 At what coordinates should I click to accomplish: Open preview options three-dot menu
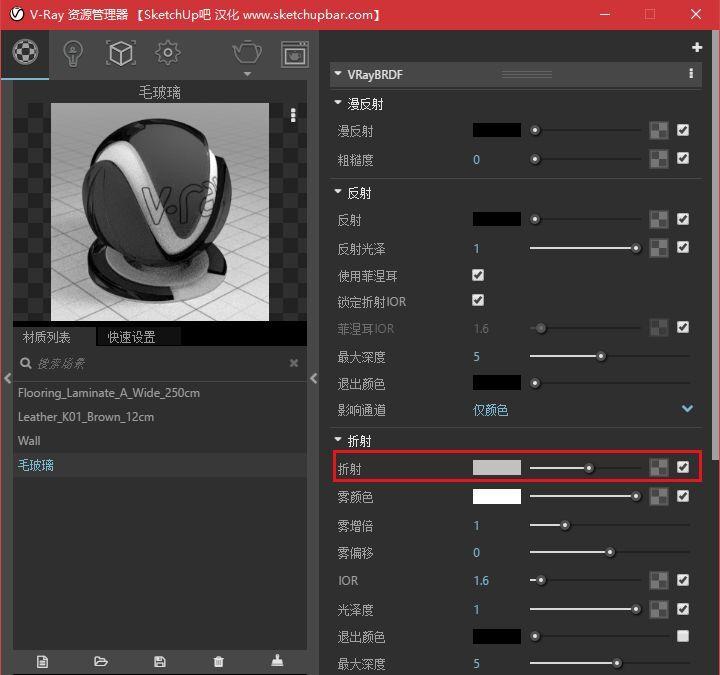point(293,115)
